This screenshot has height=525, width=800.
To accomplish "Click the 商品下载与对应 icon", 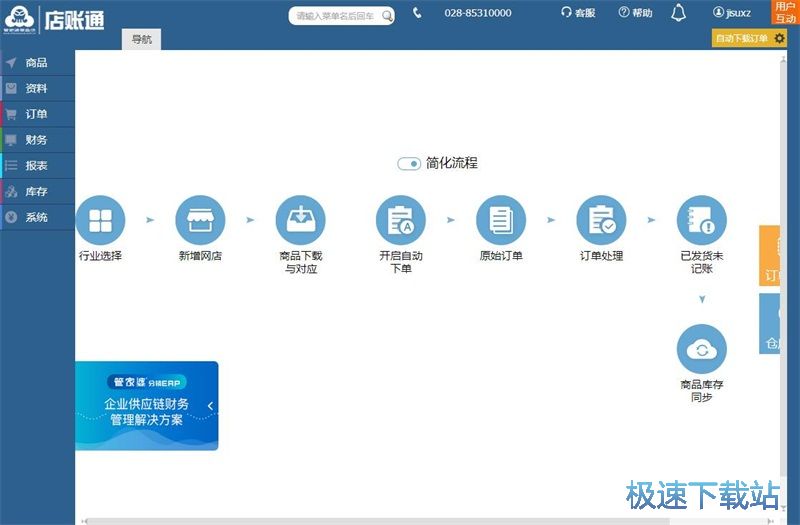I will 300,220.
